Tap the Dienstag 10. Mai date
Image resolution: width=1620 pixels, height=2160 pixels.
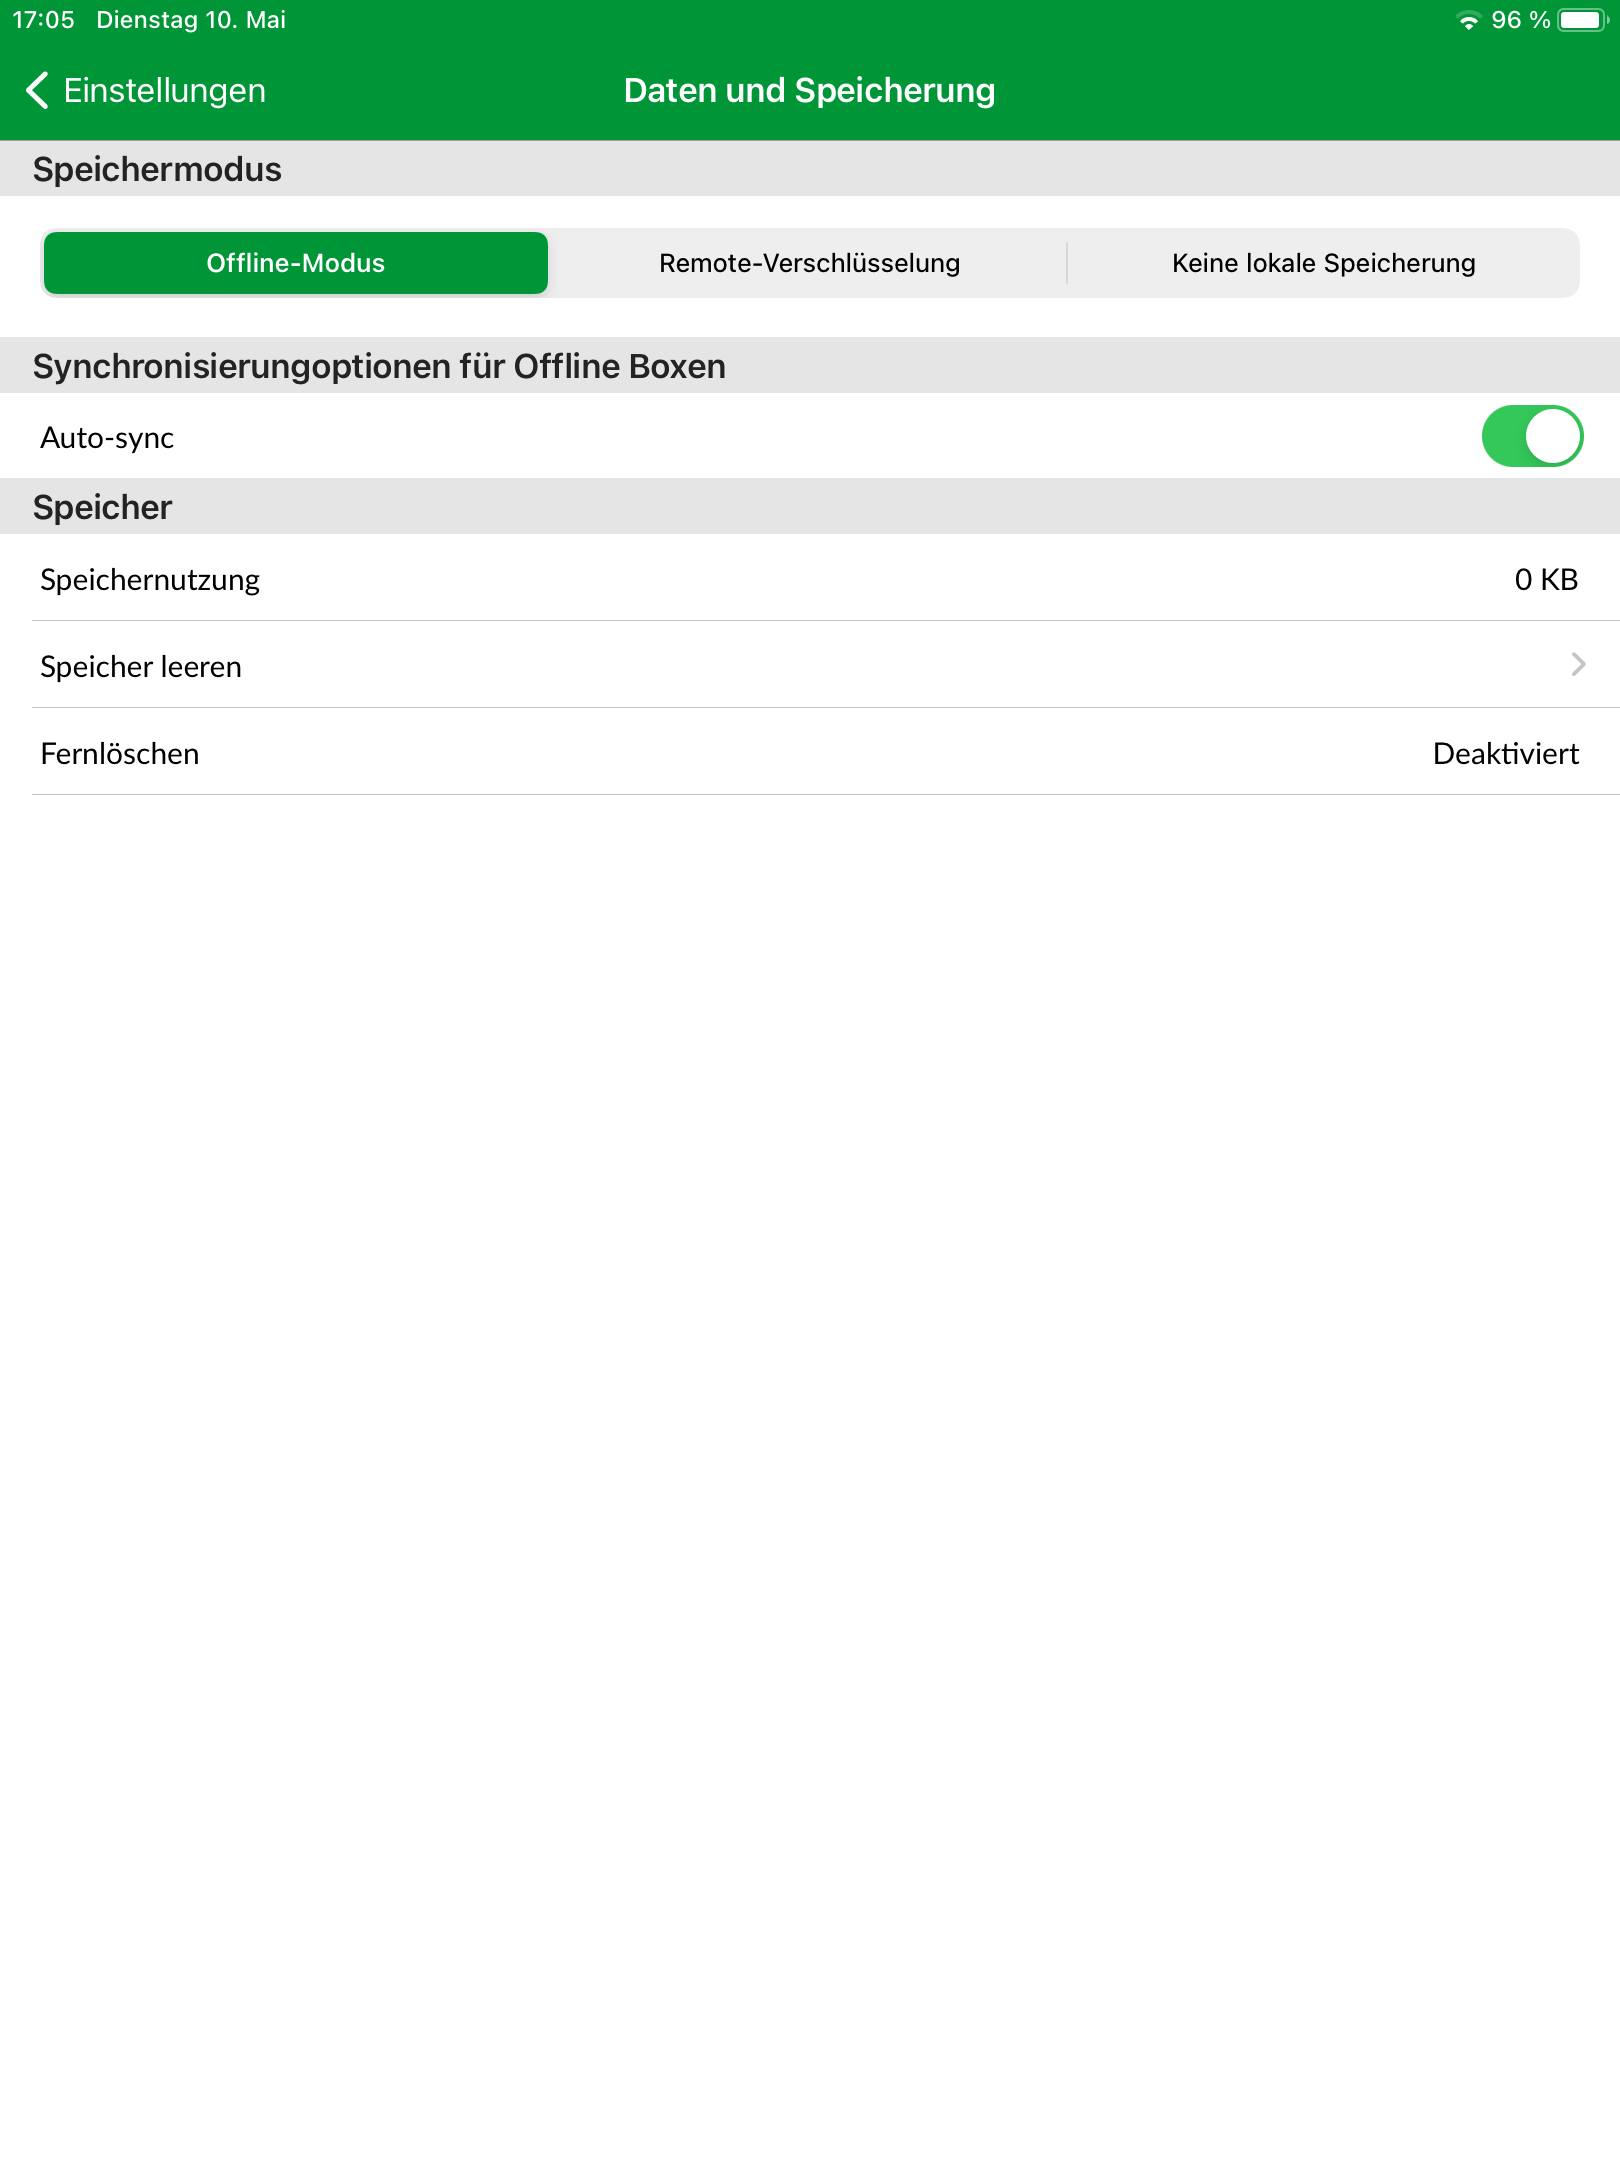coord(191,20)
